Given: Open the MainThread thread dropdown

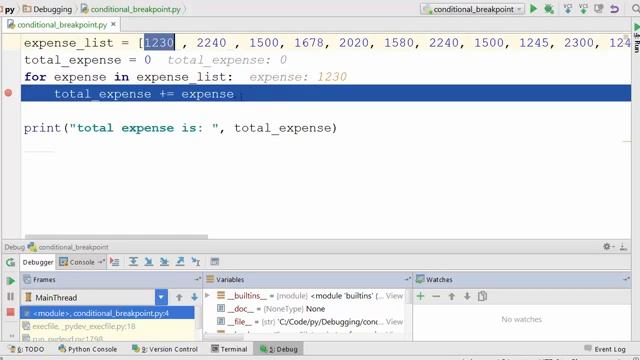Looking at the screenshot, I should pyautogui.click(x=161, y=297).
